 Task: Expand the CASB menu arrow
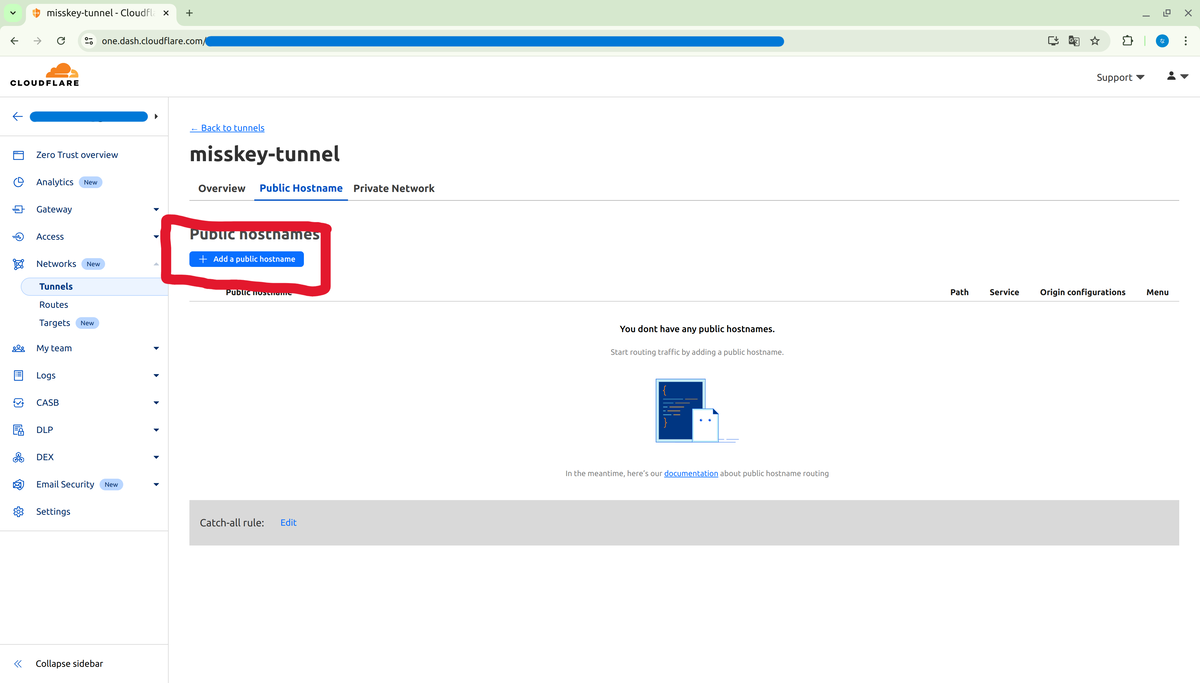tap(156, 403)
